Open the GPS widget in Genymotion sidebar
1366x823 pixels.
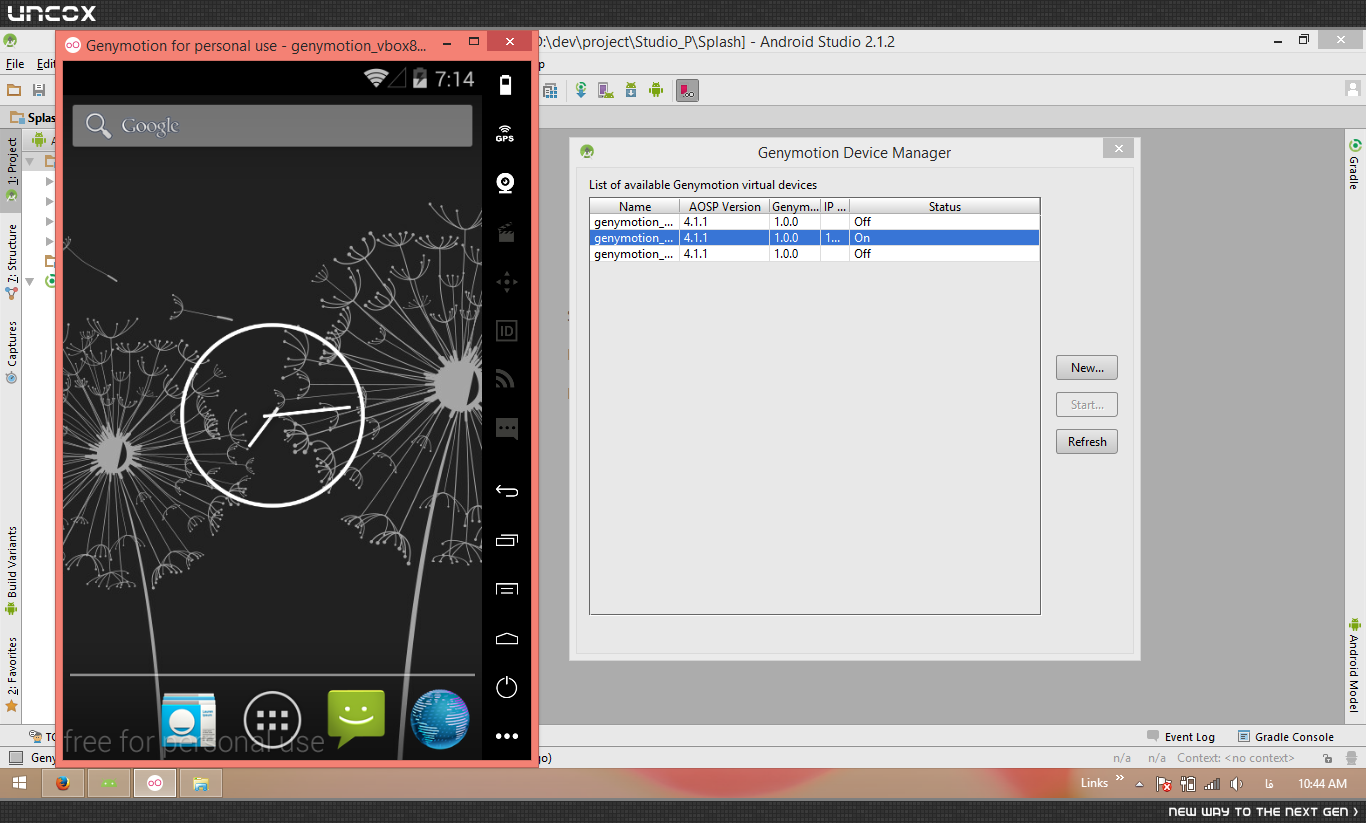[506, 133]
